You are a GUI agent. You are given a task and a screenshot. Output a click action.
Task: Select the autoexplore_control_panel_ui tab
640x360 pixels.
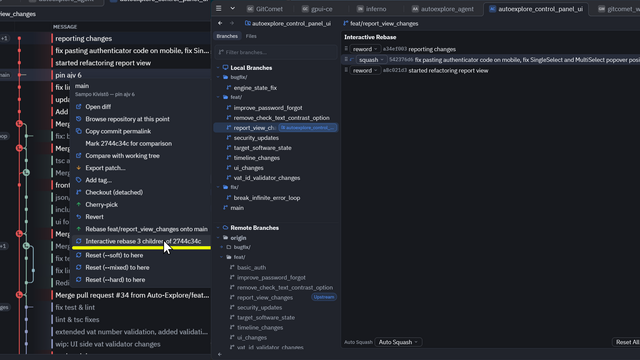[536, 9]
